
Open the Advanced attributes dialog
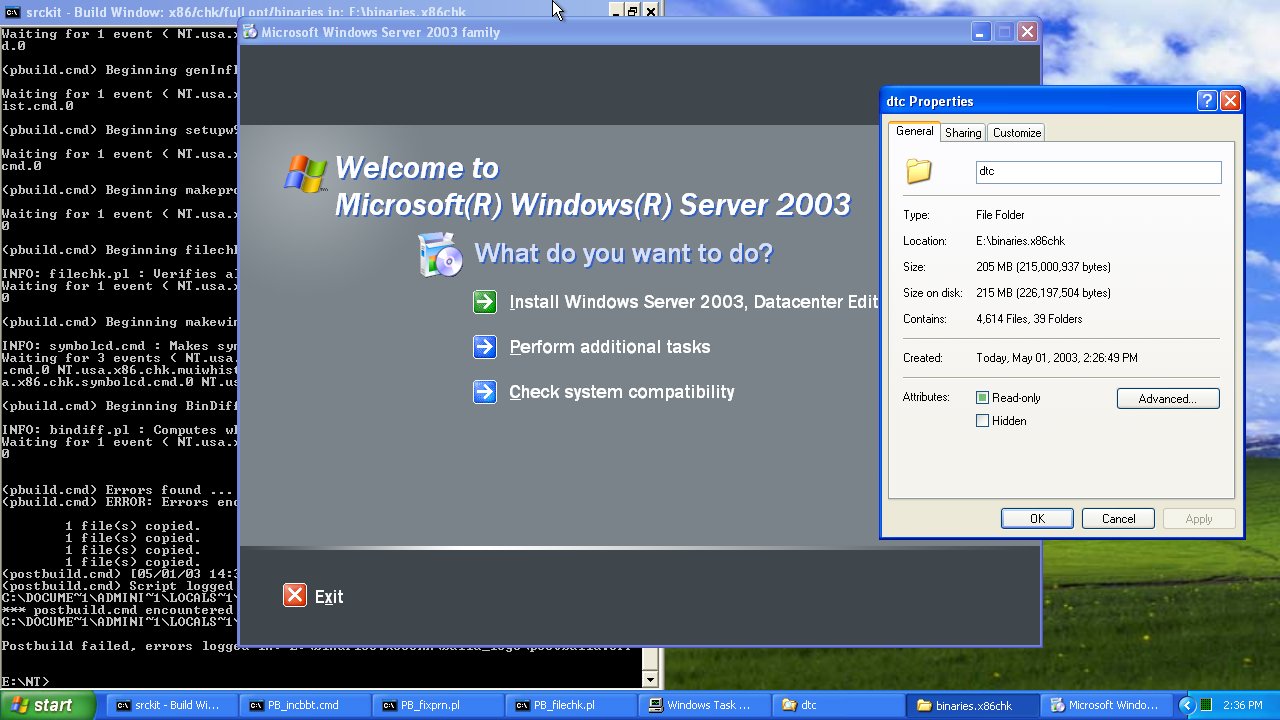pos(1168,399)
